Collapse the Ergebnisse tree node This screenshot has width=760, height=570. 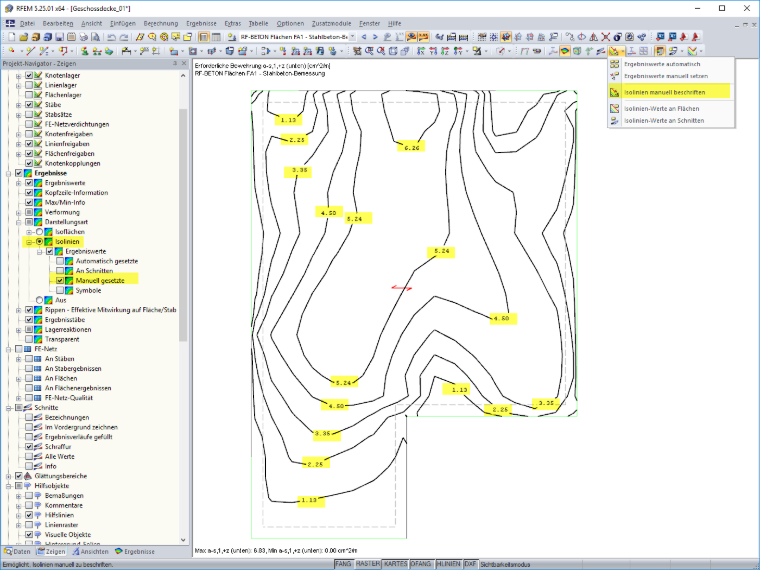point(8,173)
